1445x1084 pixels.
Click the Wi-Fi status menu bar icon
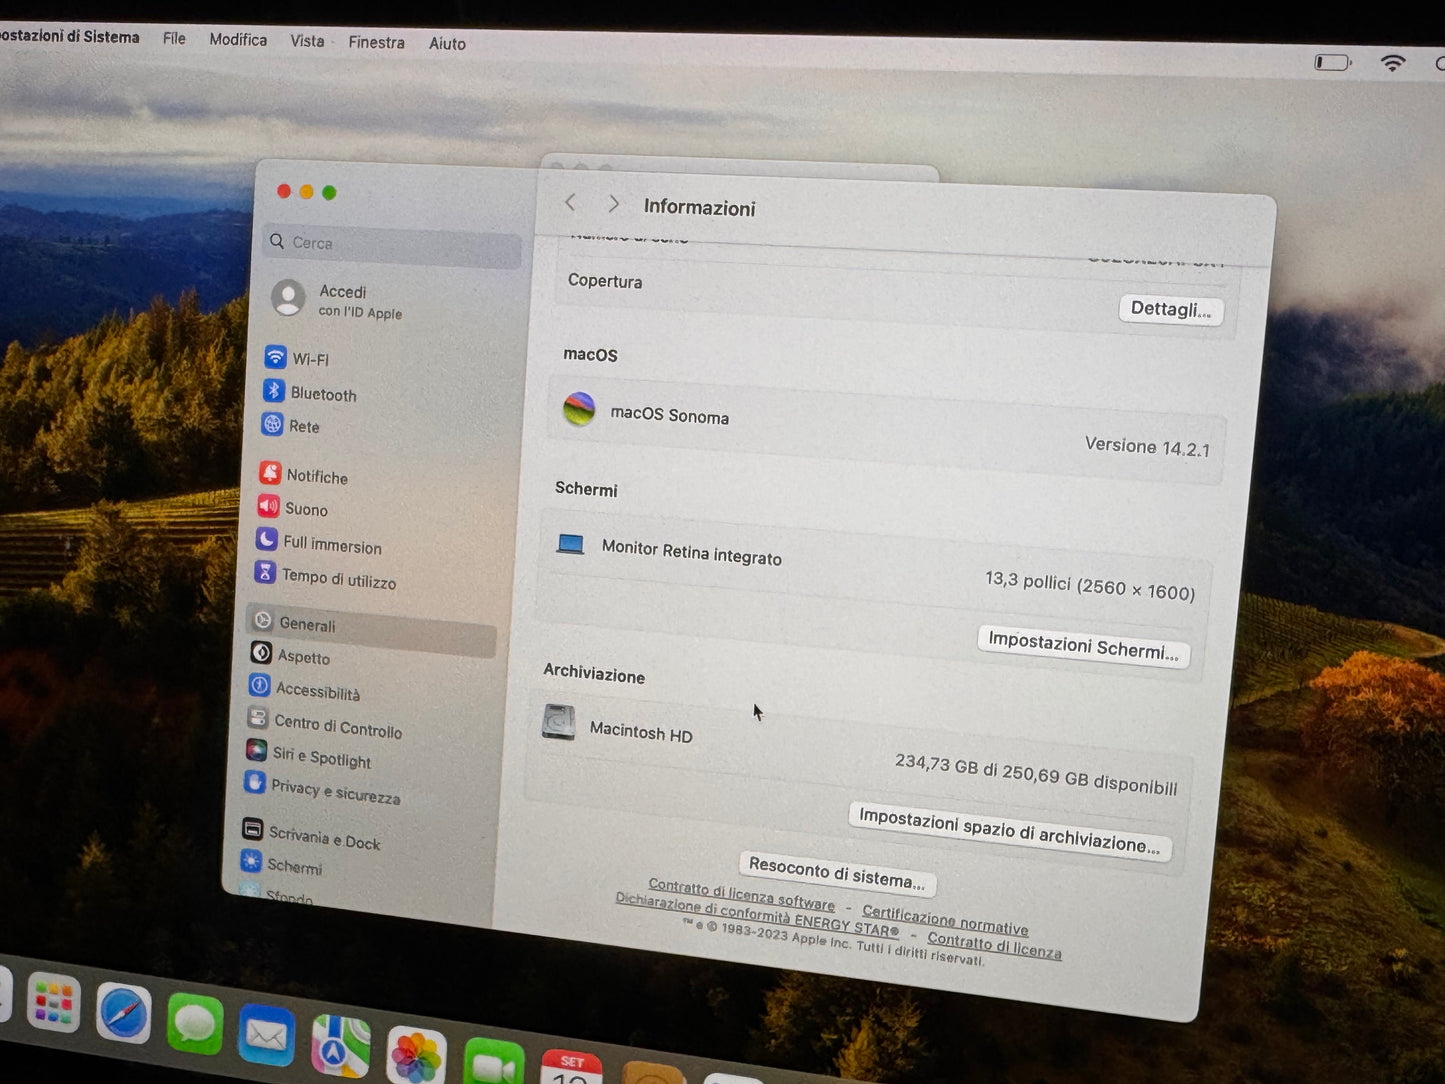point(1392,63)
